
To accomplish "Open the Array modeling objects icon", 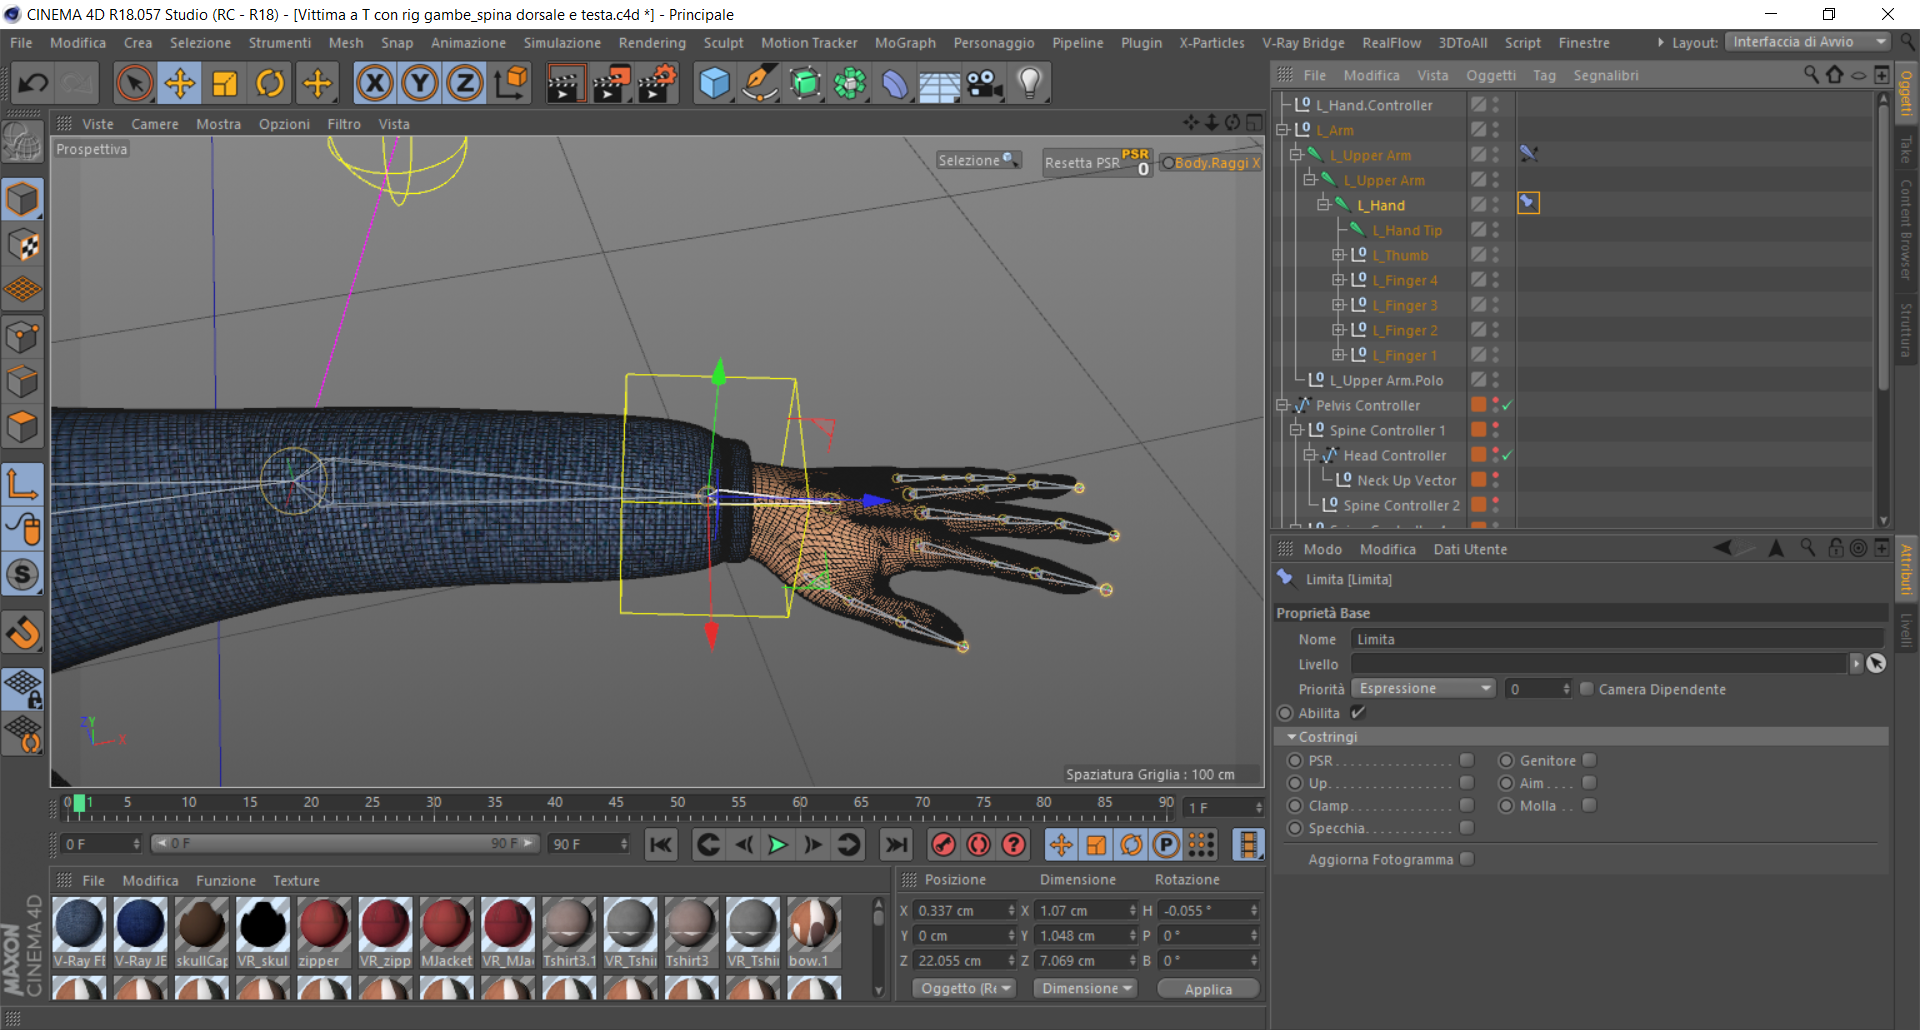I will 850,84.
